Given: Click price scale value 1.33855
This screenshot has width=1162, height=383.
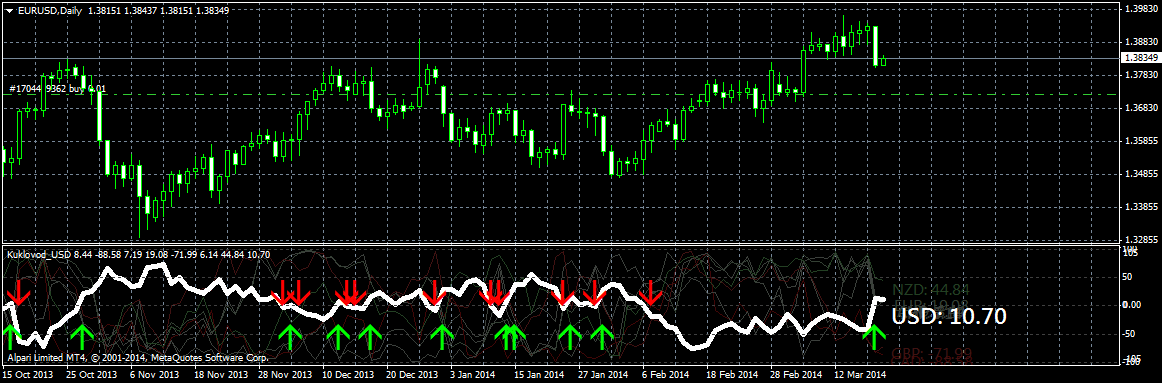Looking at the screenshot, I should coord(1142,207).
